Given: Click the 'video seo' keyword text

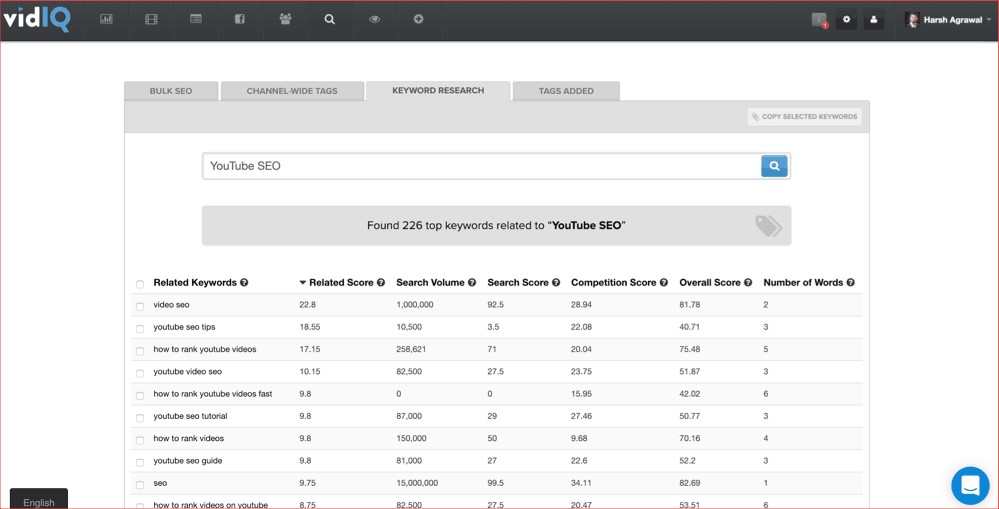Looking at the screenshot, I should [x=171, y=305].
